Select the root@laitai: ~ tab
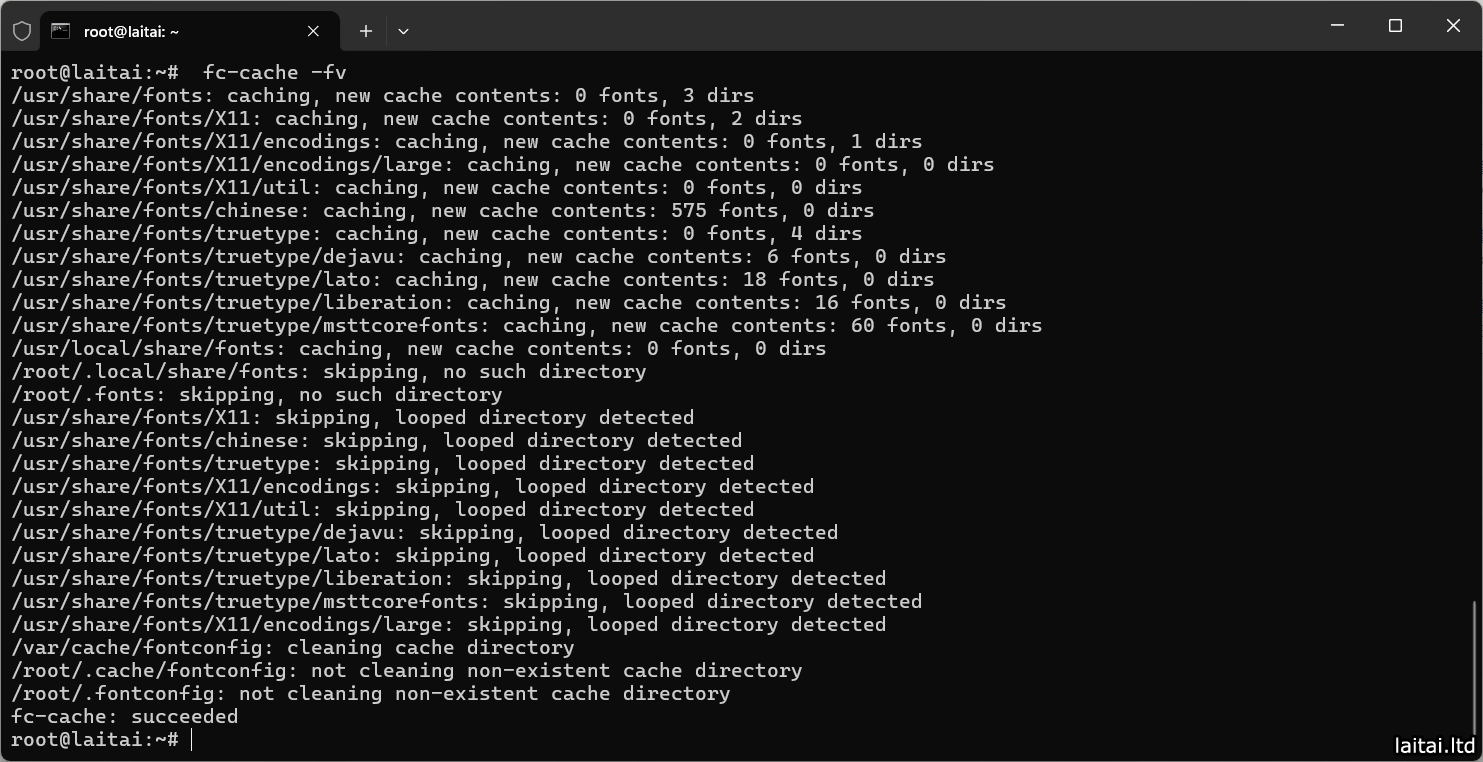The image size is (1483, 762). tap(180, 31)
